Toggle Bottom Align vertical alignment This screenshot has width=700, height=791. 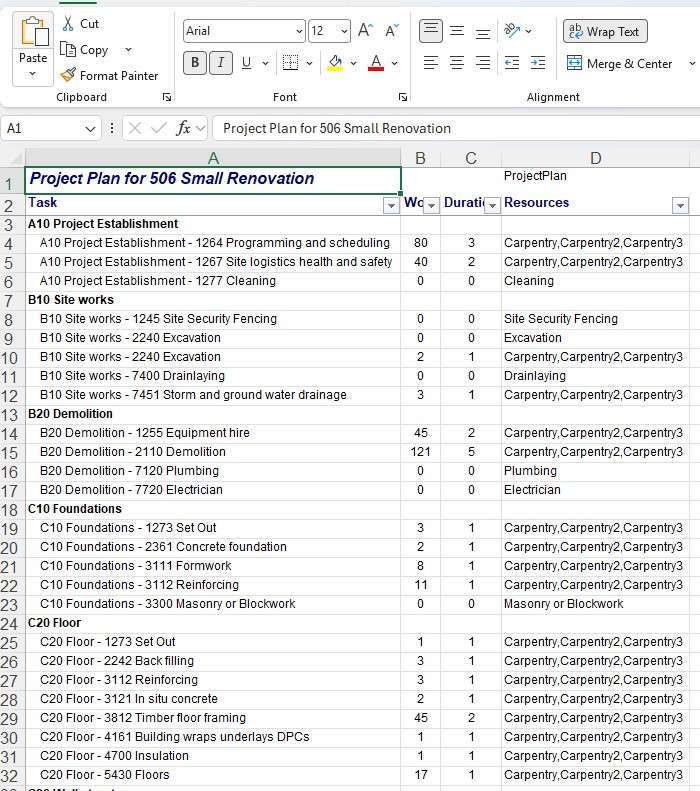point(483,31)
